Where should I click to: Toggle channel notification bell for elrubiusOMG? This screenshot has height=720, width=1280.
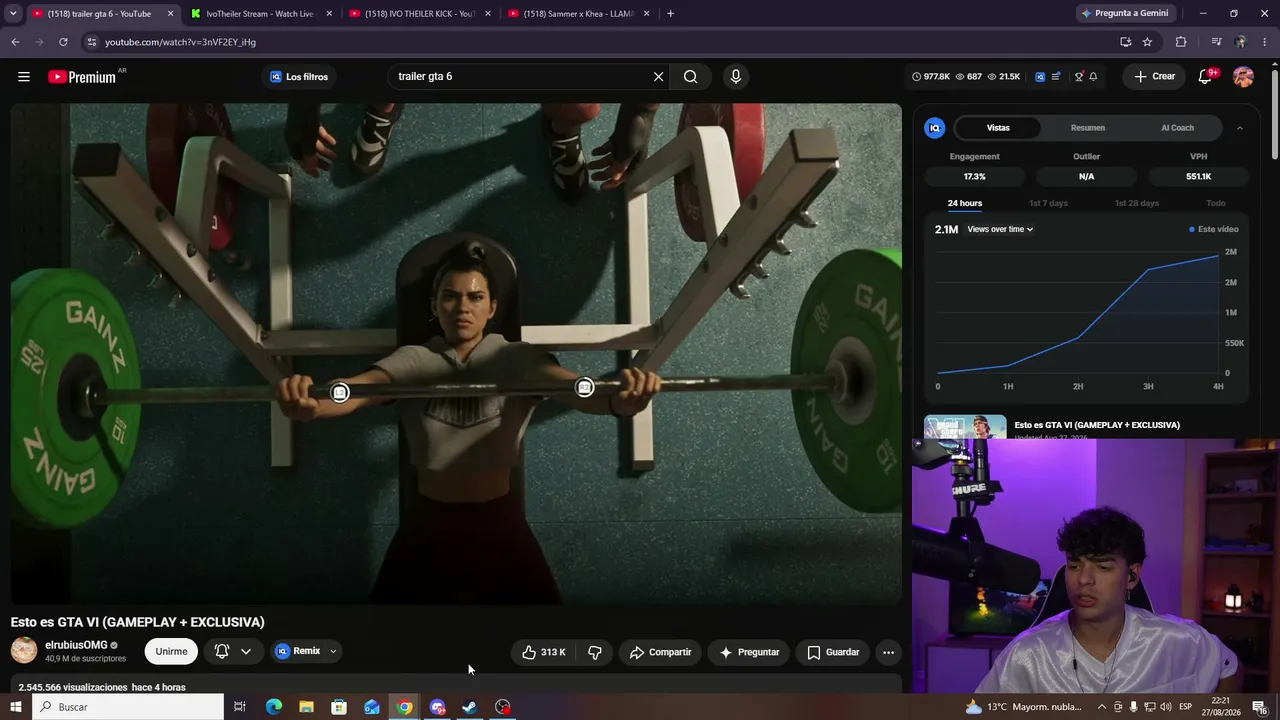coord(222,651)
